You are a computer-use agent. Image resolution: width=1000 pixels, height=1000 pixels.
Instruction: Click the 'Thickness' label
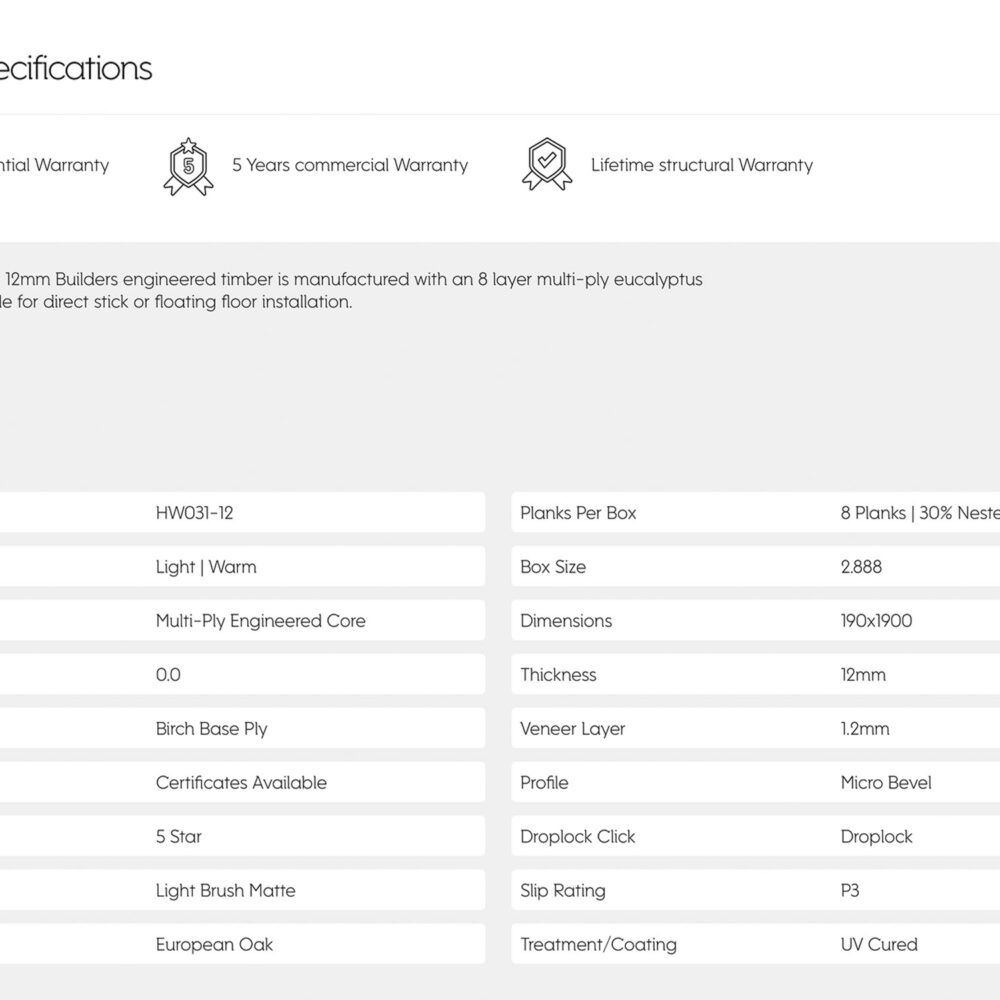(558, 675)
